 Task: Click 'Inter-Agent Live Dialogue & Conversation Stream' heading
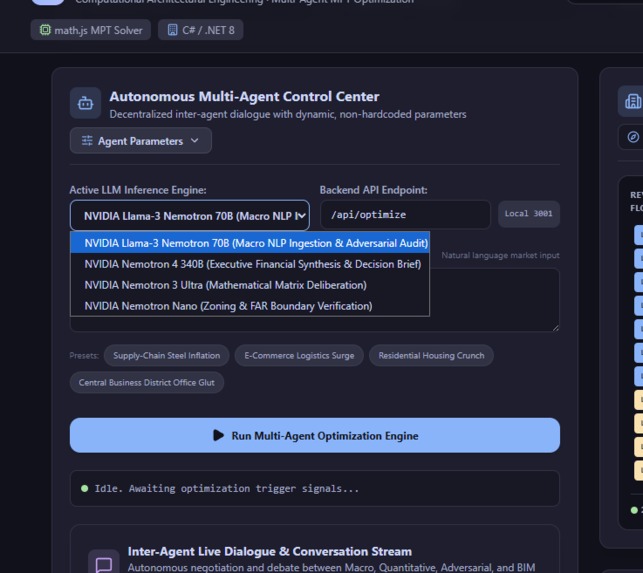tap(269, 551)
